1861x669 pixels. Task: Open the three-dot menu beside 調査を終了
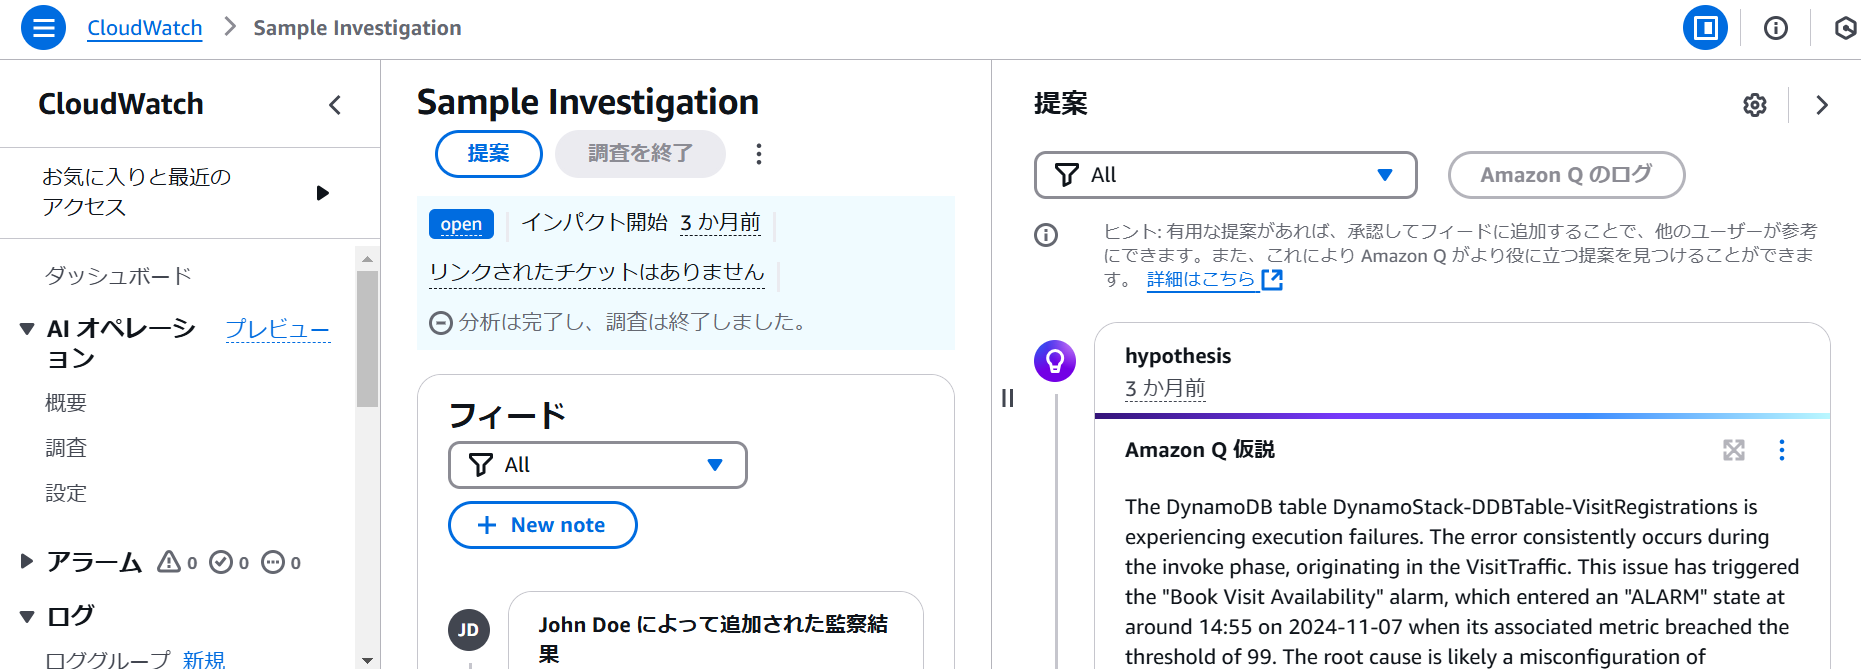click(x=759, y=154)
